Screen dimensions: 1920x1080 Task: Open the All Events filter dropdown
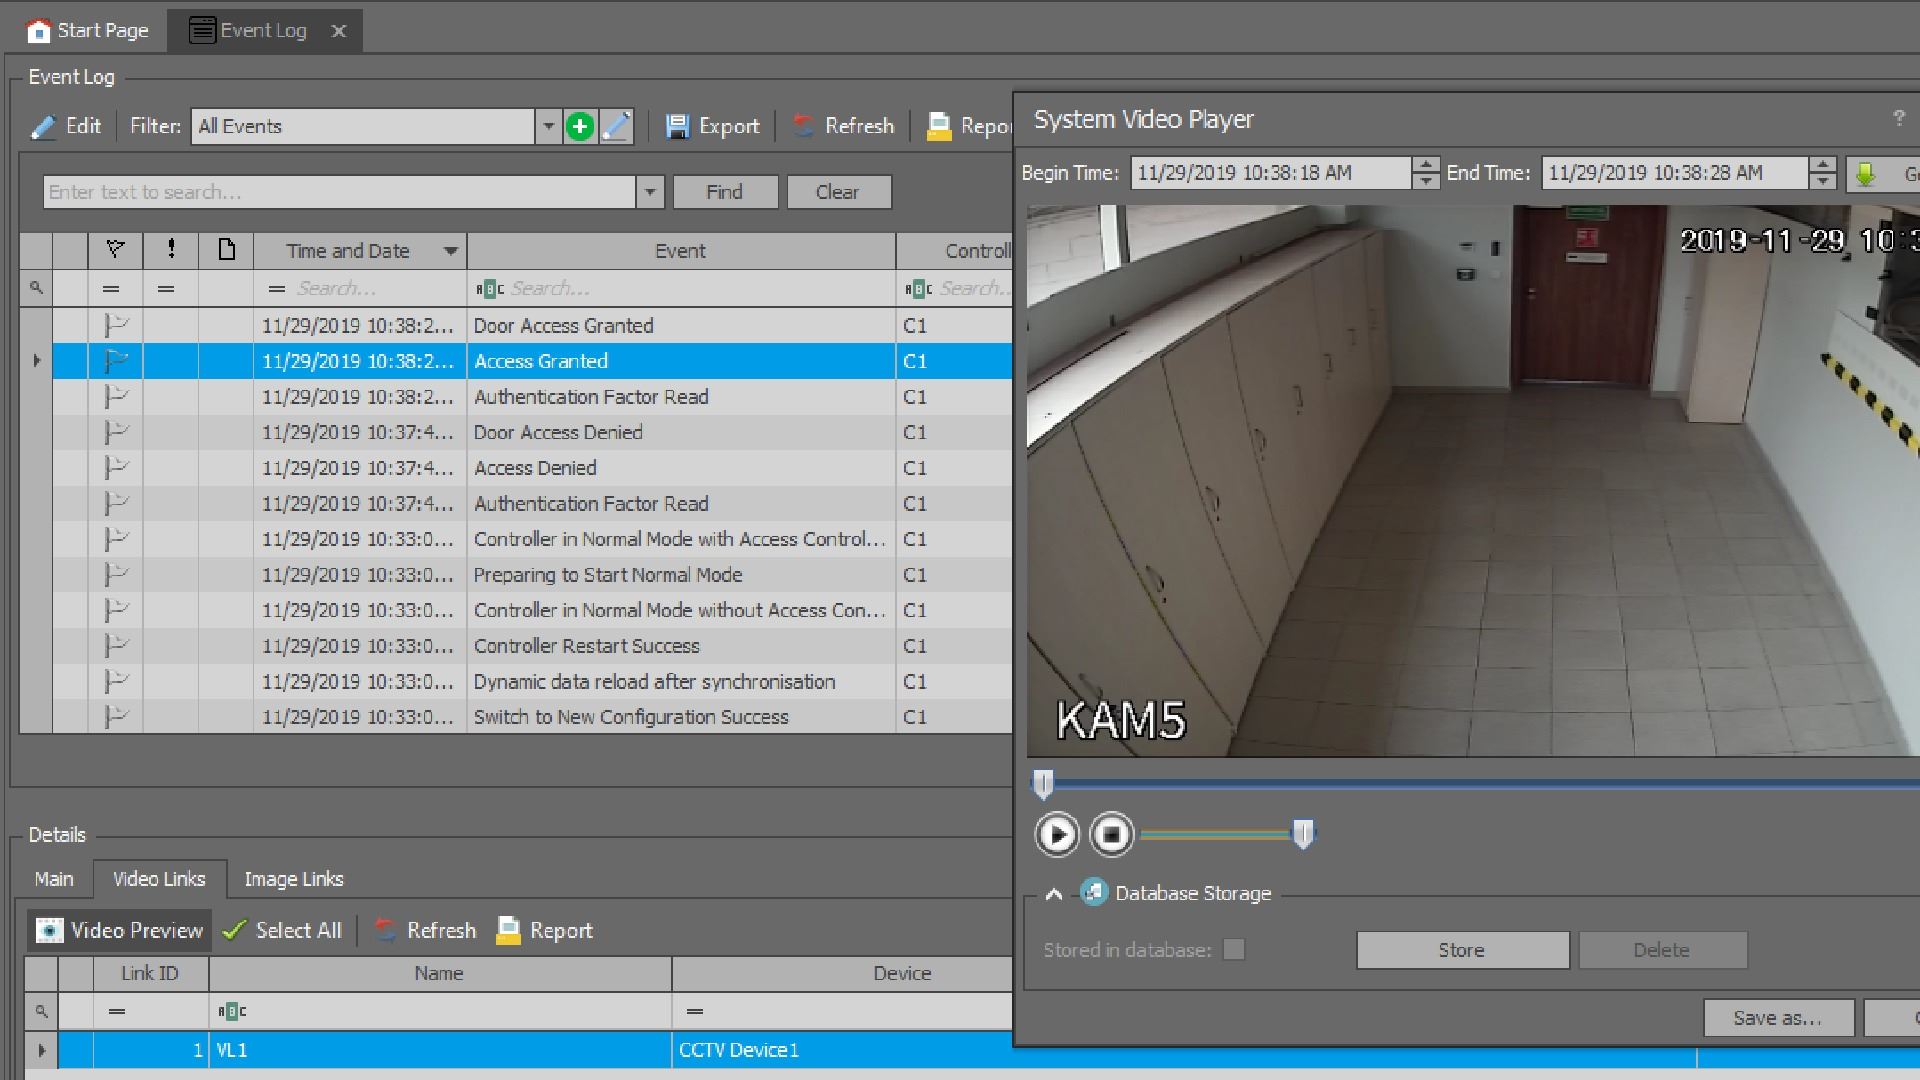pyautogui.click(x=548, y=126)
